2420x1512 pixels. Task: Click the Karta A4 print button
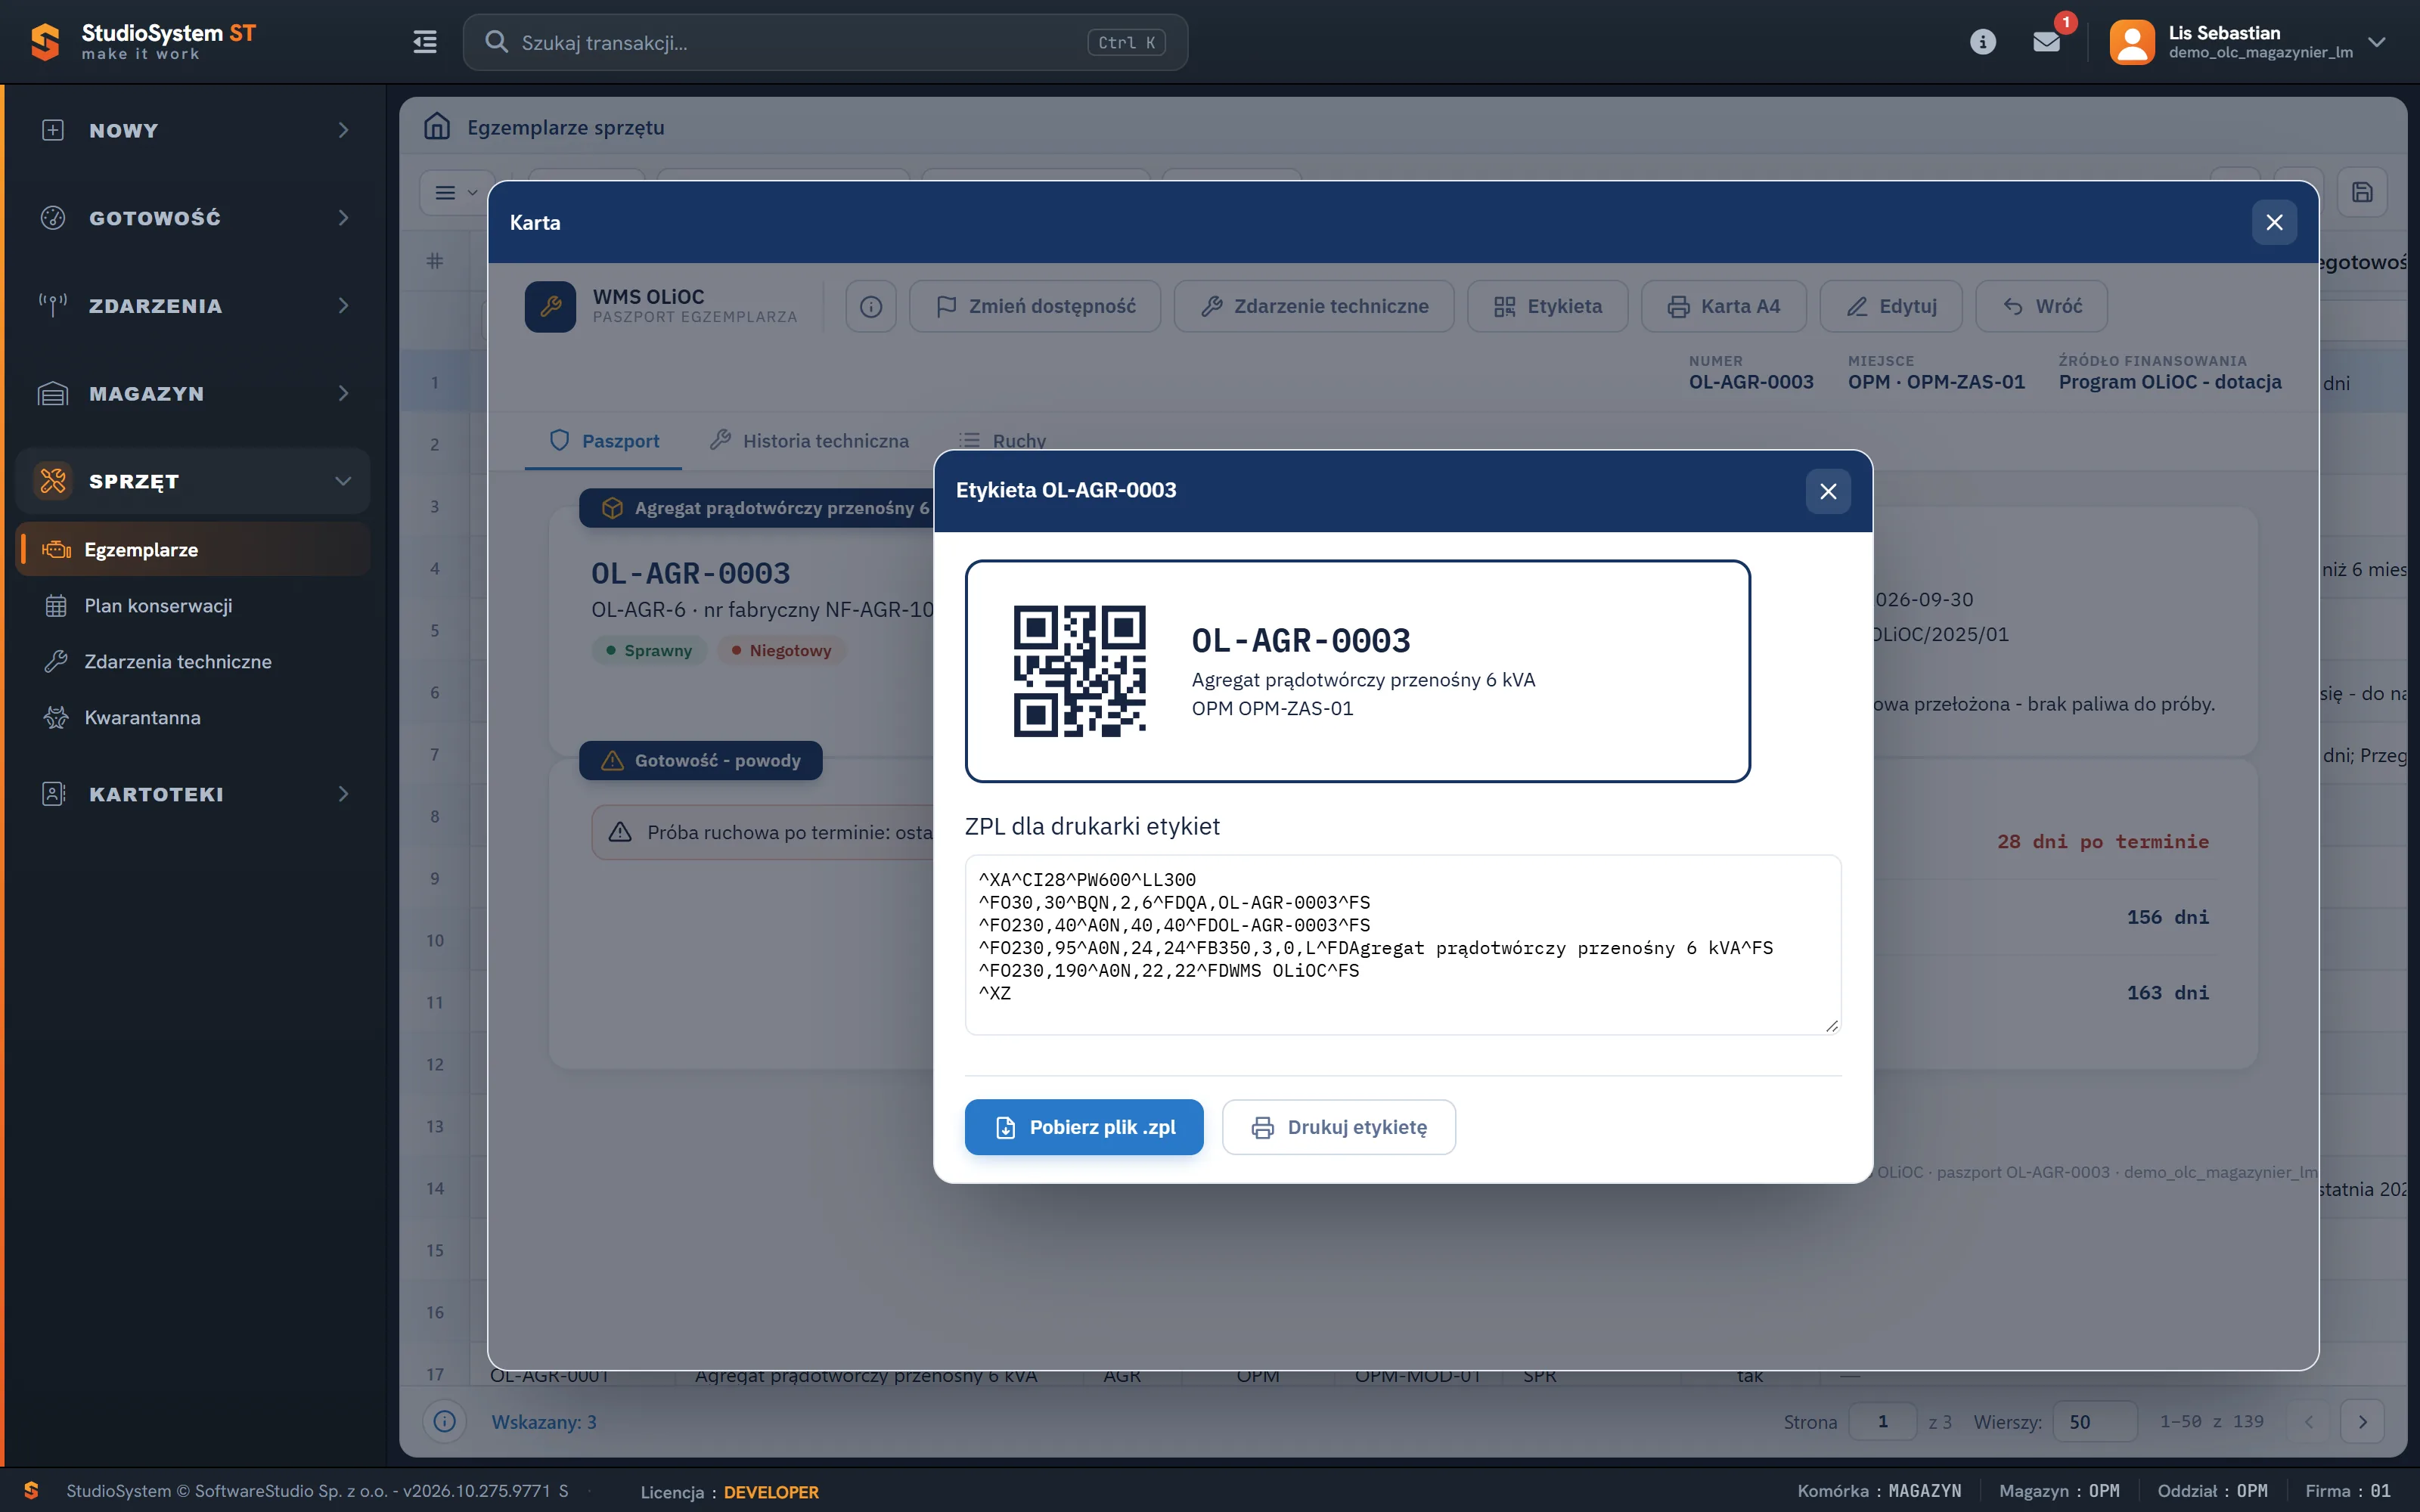tap(1724, 306)
